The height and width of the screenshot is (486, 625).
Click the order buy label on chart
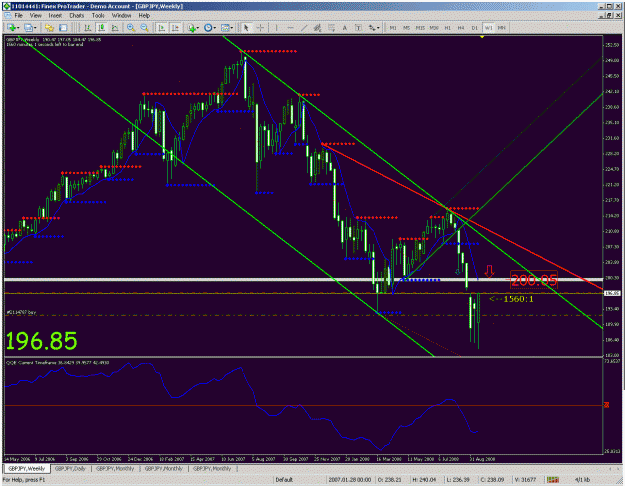(x=21, y=313)
